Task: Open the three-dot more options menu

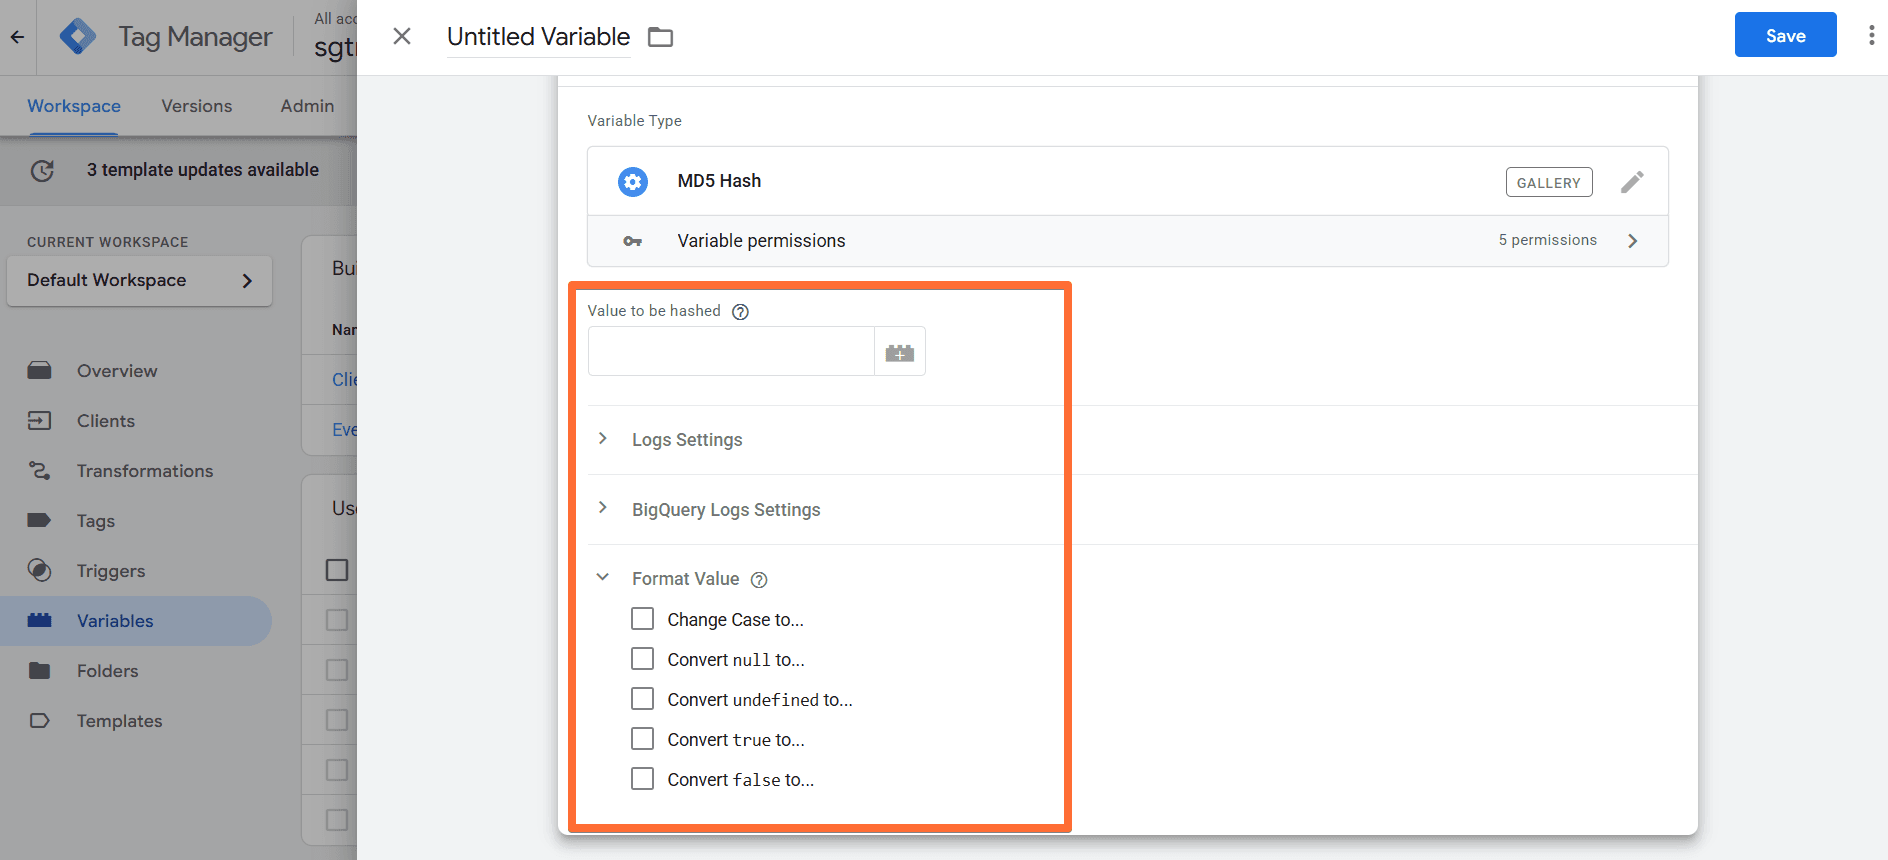Action: [1871, 36]
